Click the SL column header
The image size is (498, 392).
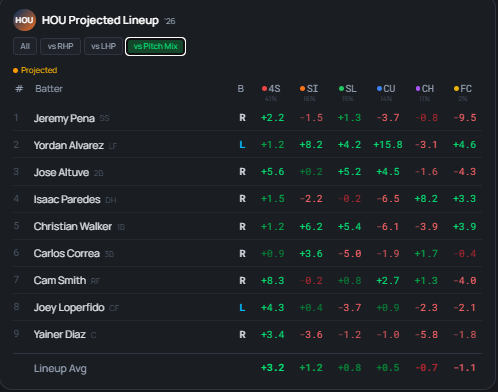coord(348,89)
